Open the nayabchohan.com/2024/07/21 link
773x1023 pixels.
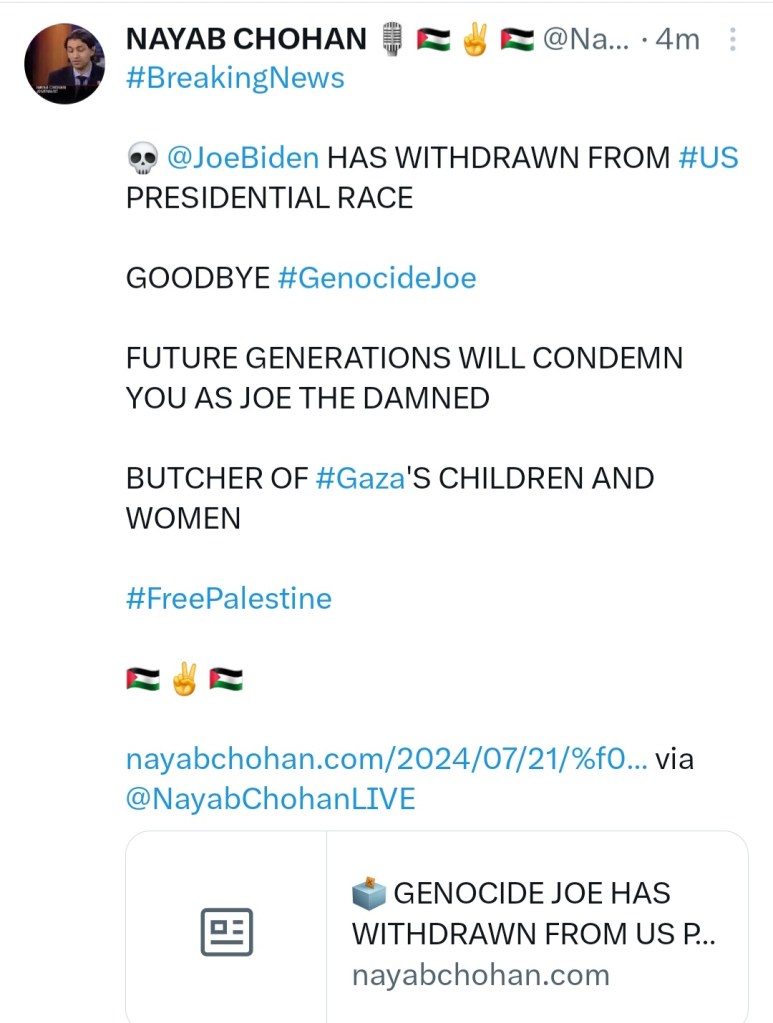[x=386, y=759]
